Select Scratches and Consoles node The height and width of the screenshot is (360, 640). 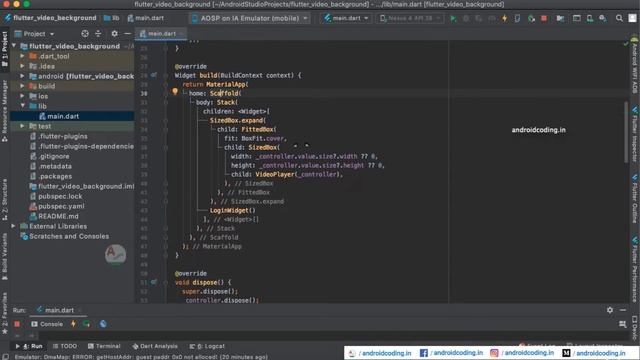(69, 236)
